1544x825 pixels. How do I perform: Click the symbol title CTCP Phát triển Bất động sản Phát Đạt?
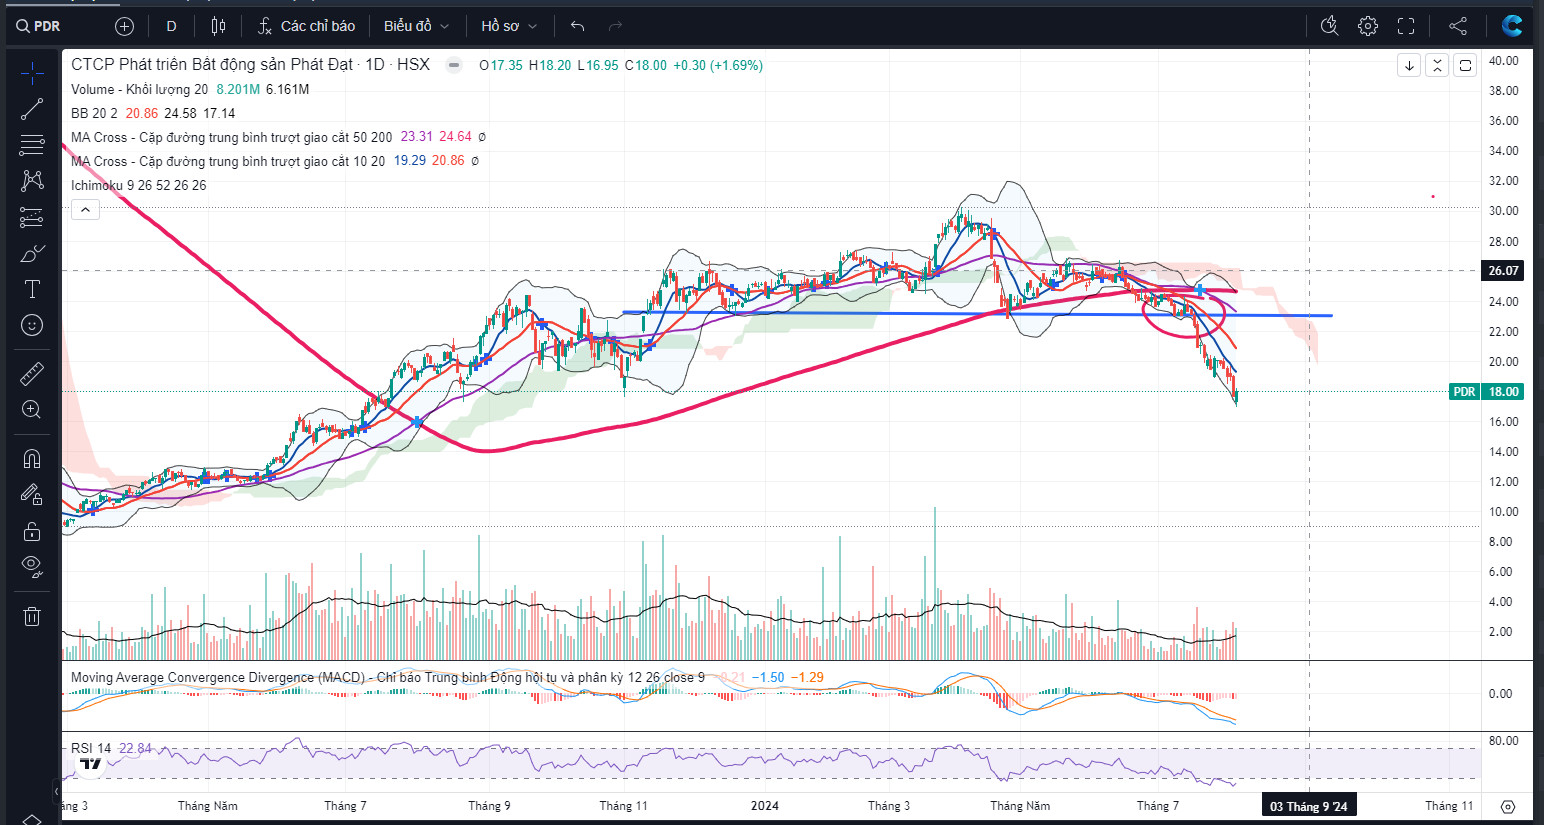click(x=212, y=65)
